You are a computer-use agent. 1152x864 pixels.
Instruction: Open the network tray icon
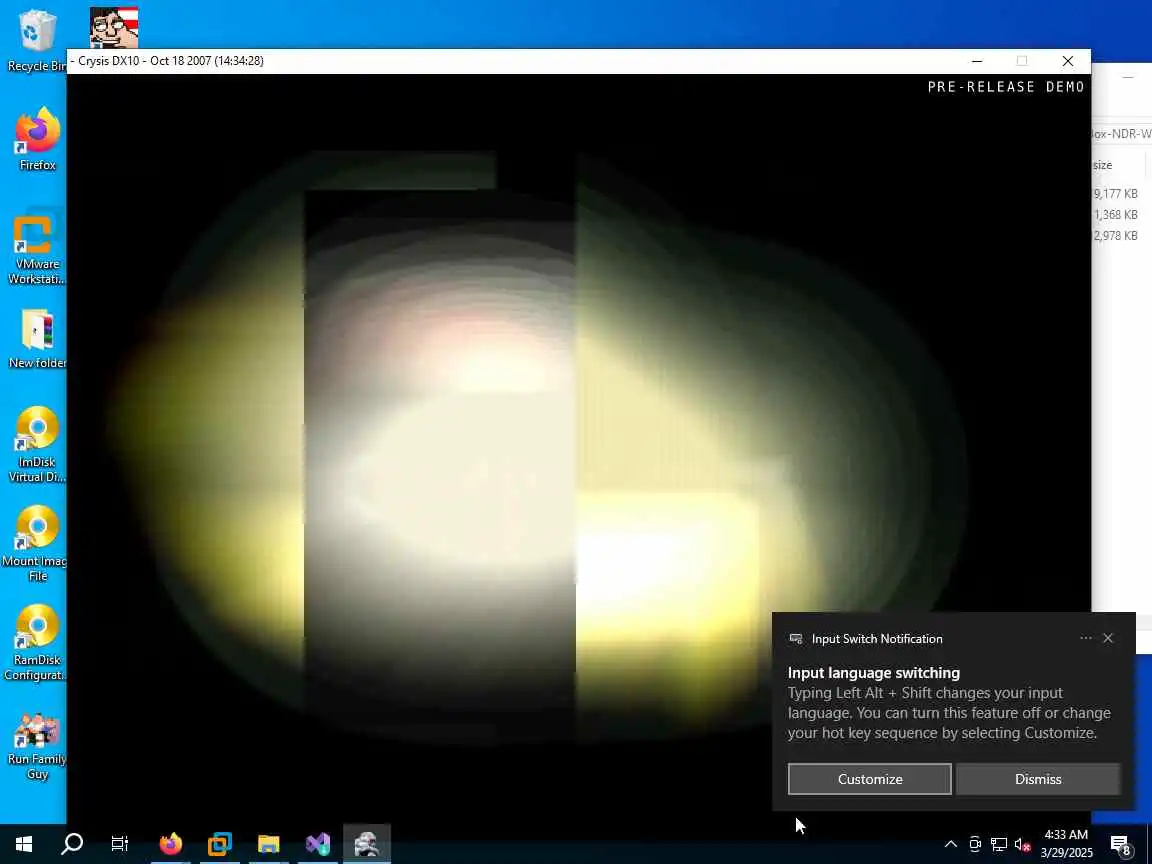click(x=998, y=844)
